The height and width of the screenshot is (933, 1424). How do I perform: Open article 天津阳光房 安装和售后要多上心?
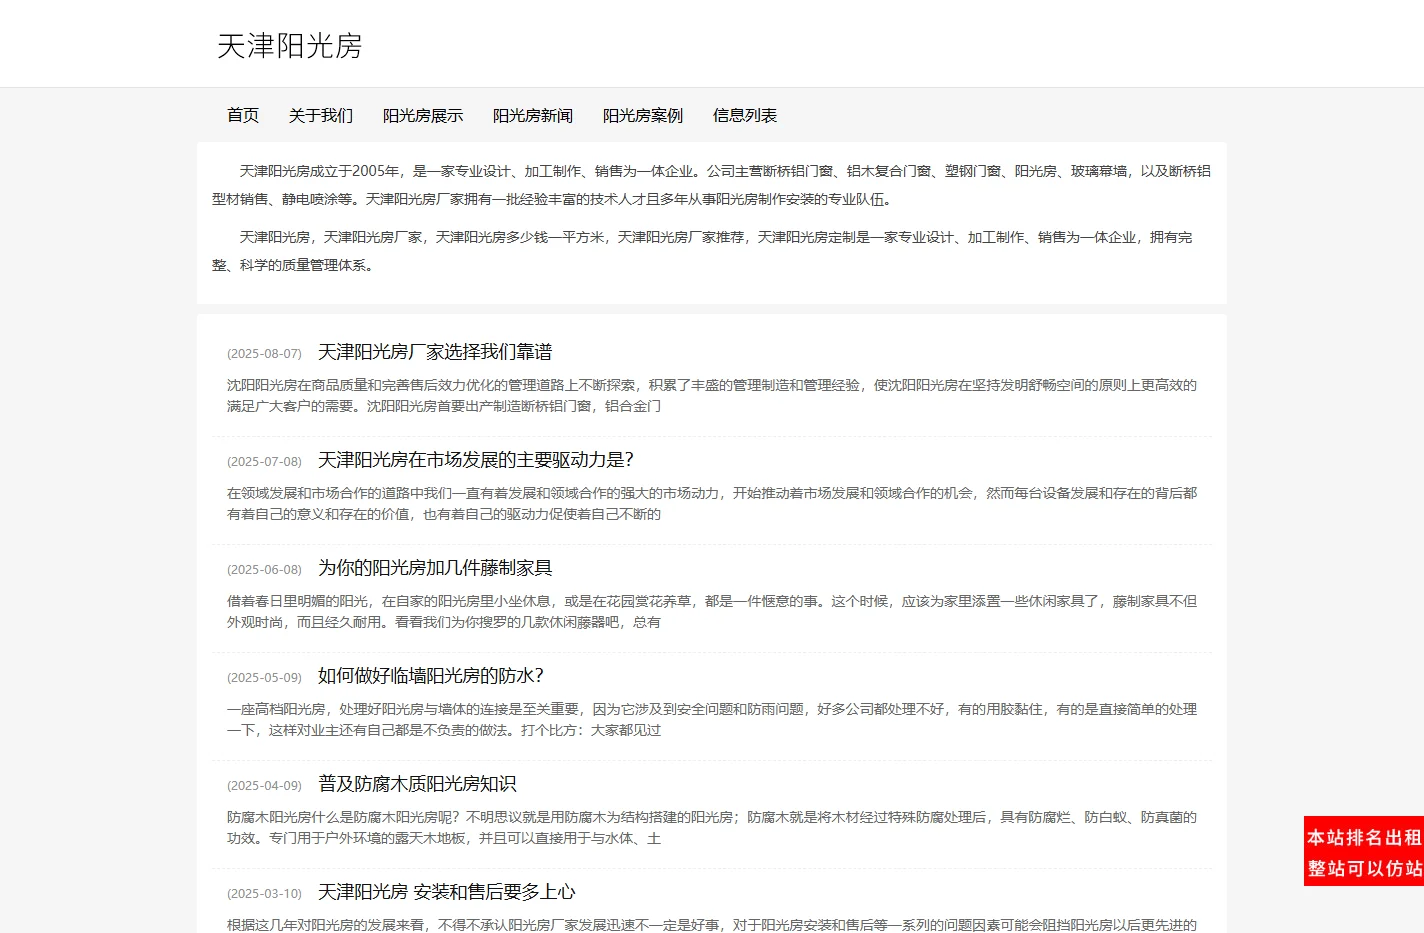point(447,892)
